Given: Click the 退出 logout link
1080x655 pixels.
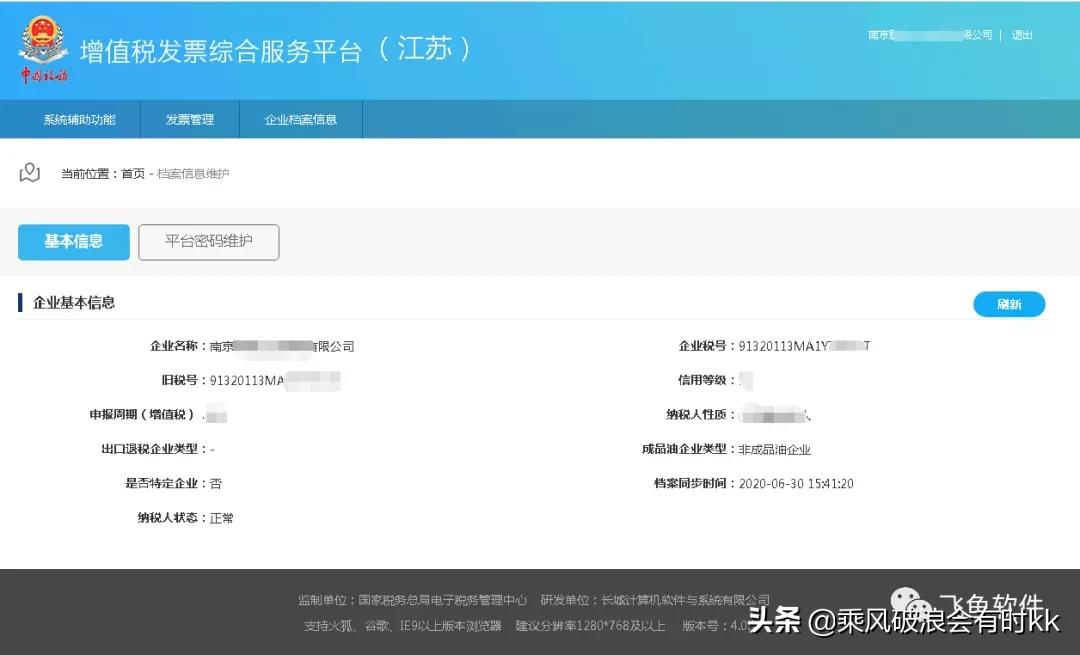Looking at the screenshot, I should click(x=1021, y=34).
